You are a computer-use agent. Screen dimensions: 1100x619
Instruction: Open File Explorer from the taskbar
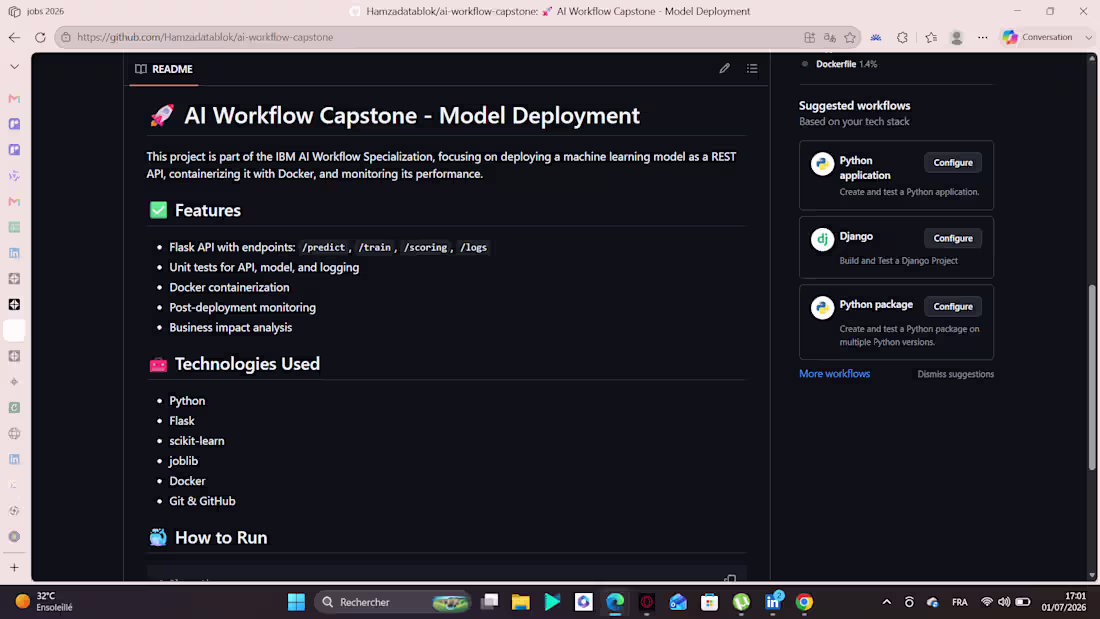click(x=521, y=602)
